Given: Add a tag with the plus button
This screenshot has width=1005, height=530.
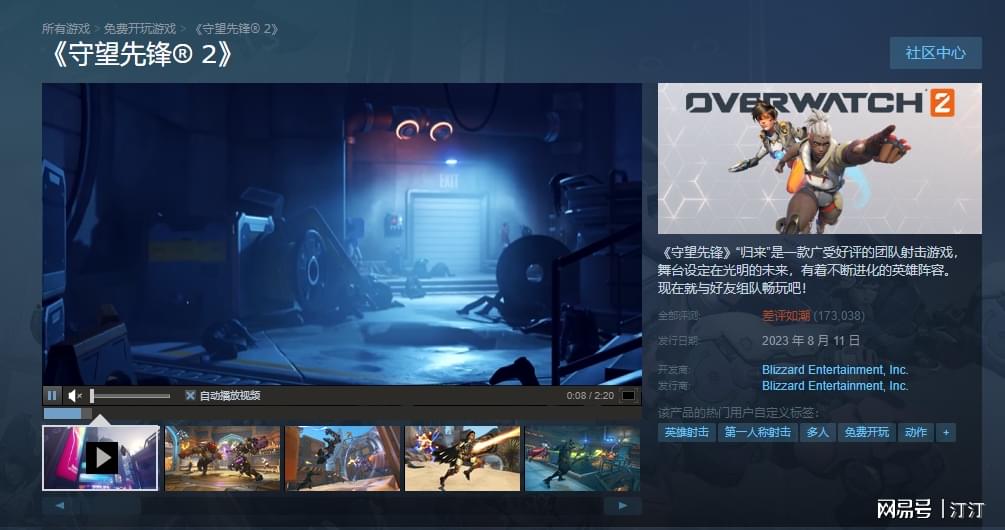Looking at the screenshot, I should click(946, 433).
